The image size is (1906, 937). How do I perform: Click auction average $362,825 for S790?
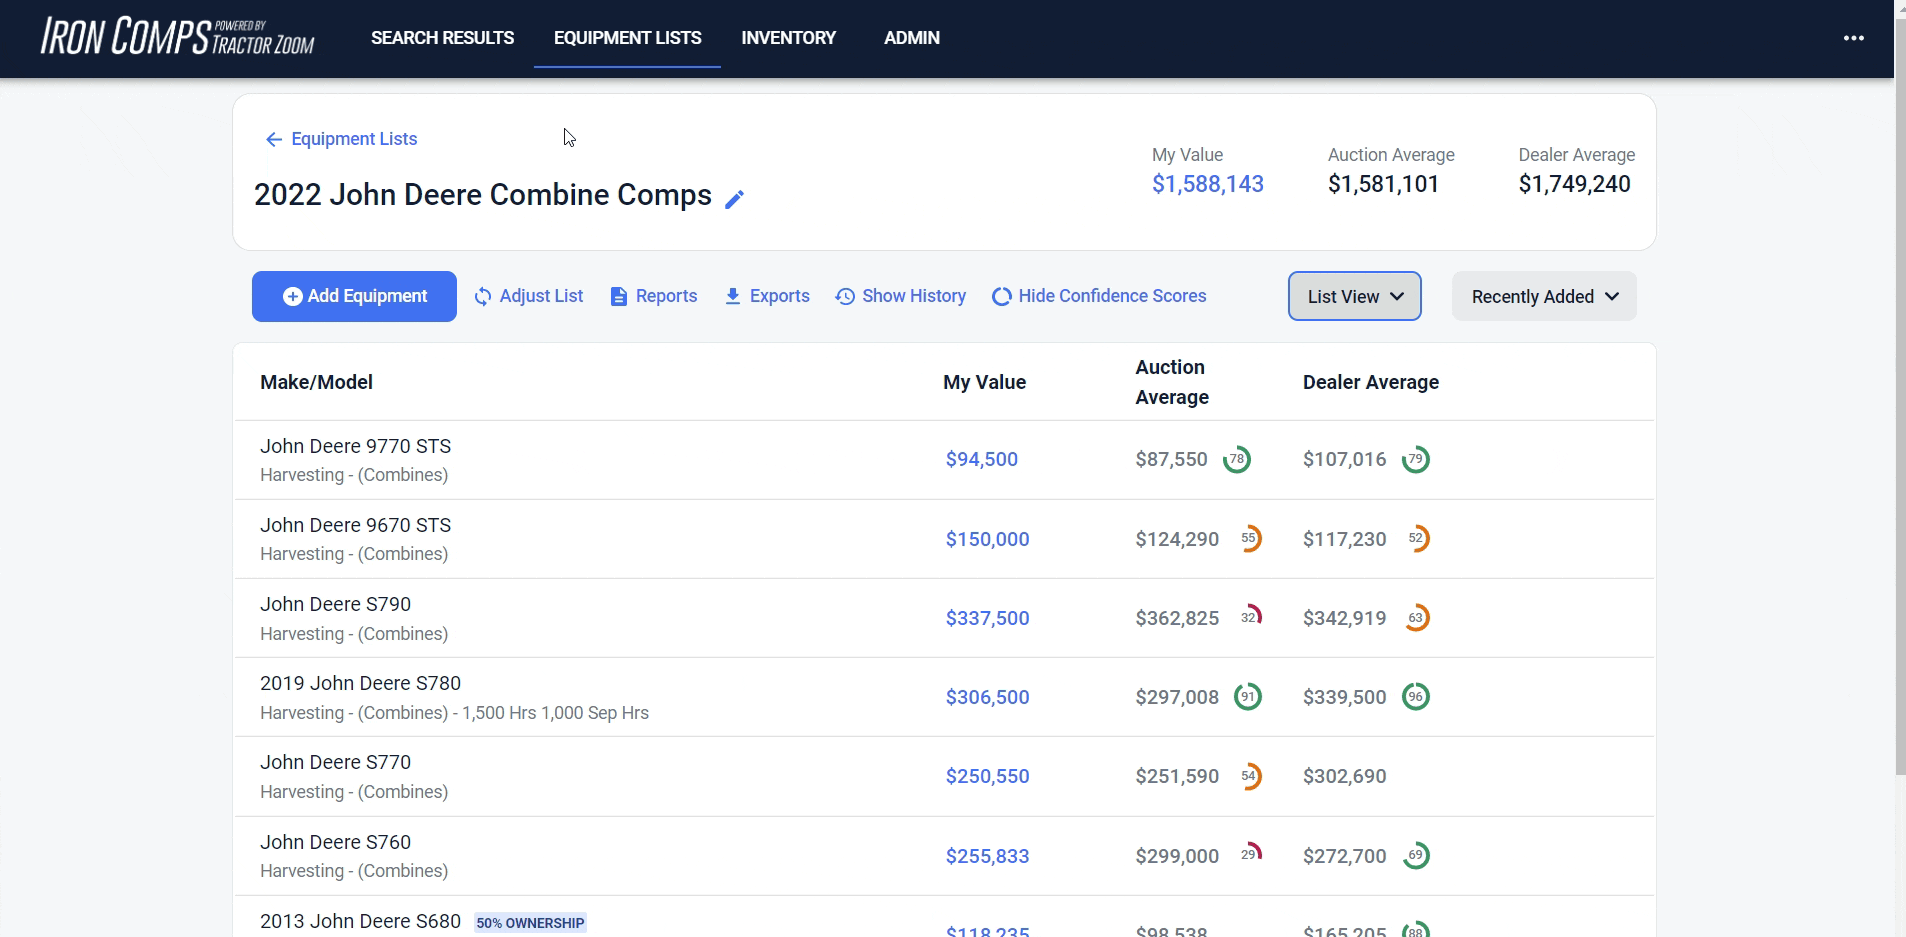click(1177, 617)
